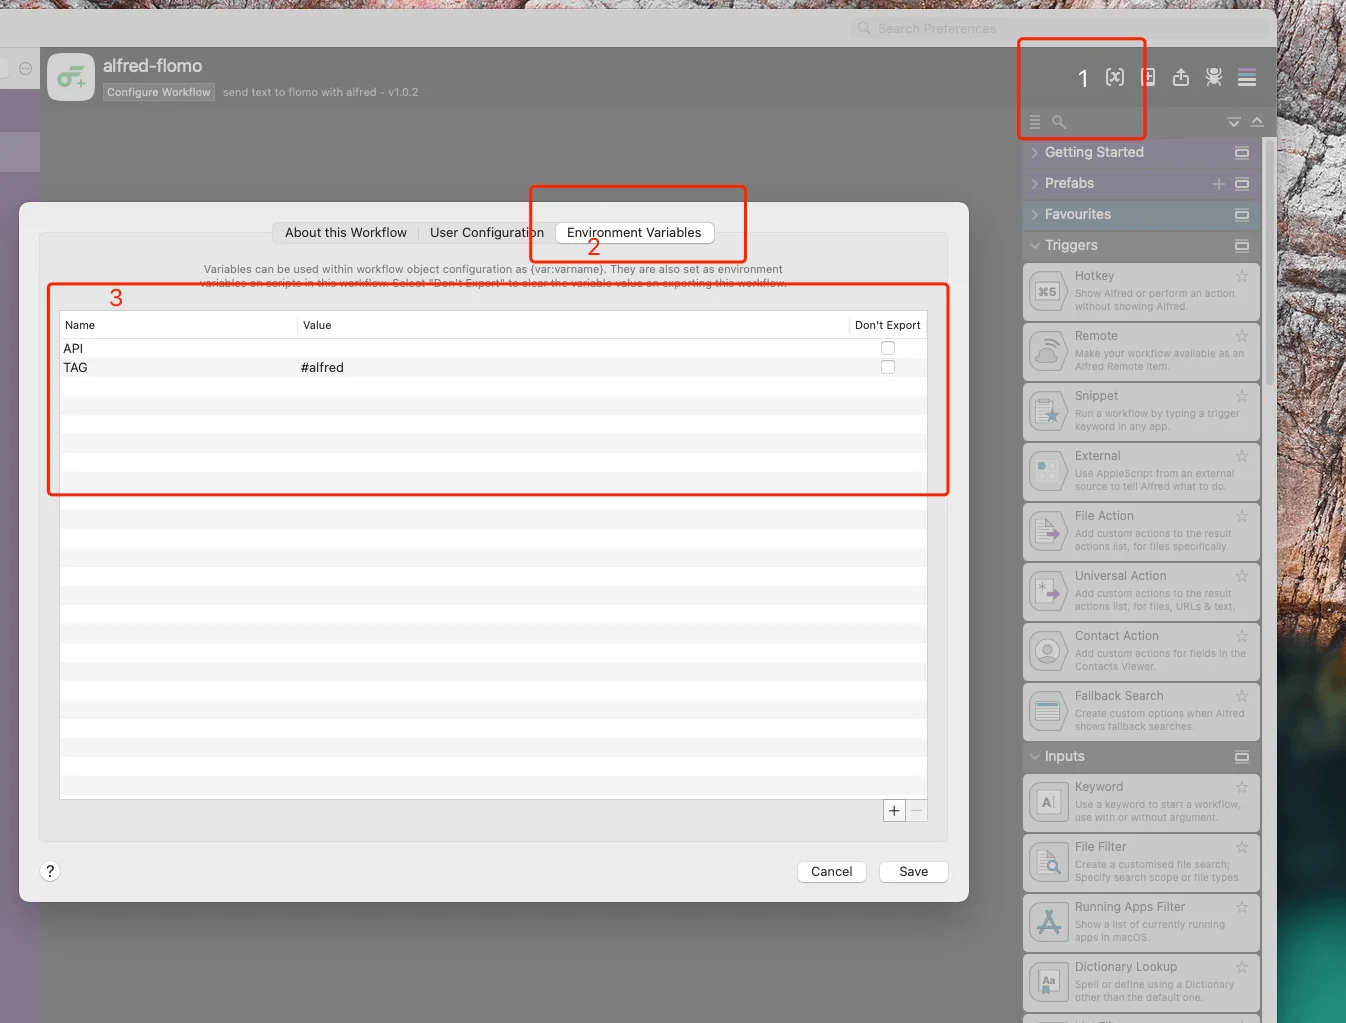The height and width of the screenshot is (1023, 1346).
Task: Click the export/share workflow icon
Action: click(x=1181, y=77)
